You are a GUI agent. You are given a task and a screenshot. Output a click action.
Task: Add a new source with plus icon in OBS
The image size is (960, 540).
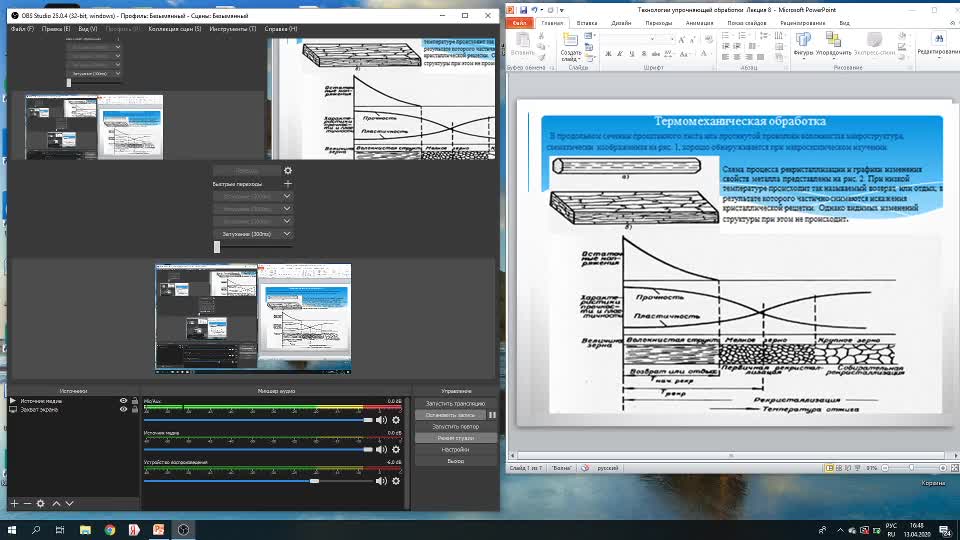point(14,503)
